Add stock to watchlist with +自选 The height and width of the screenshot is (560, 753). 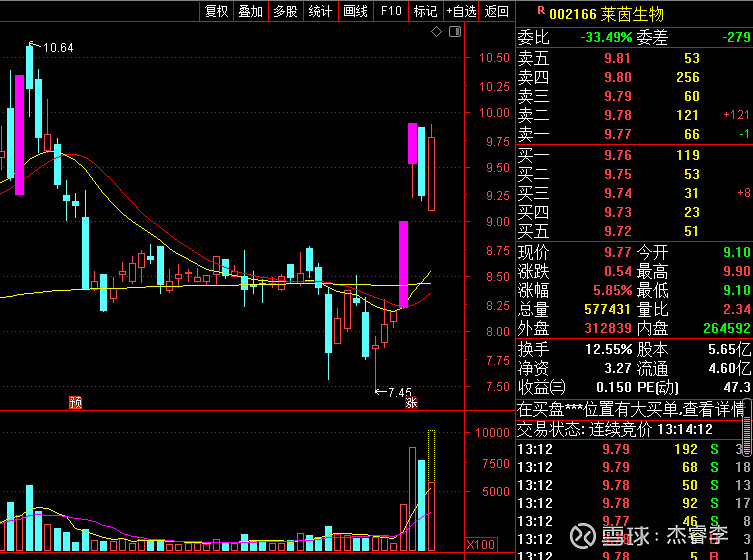(x=460, y=11)
